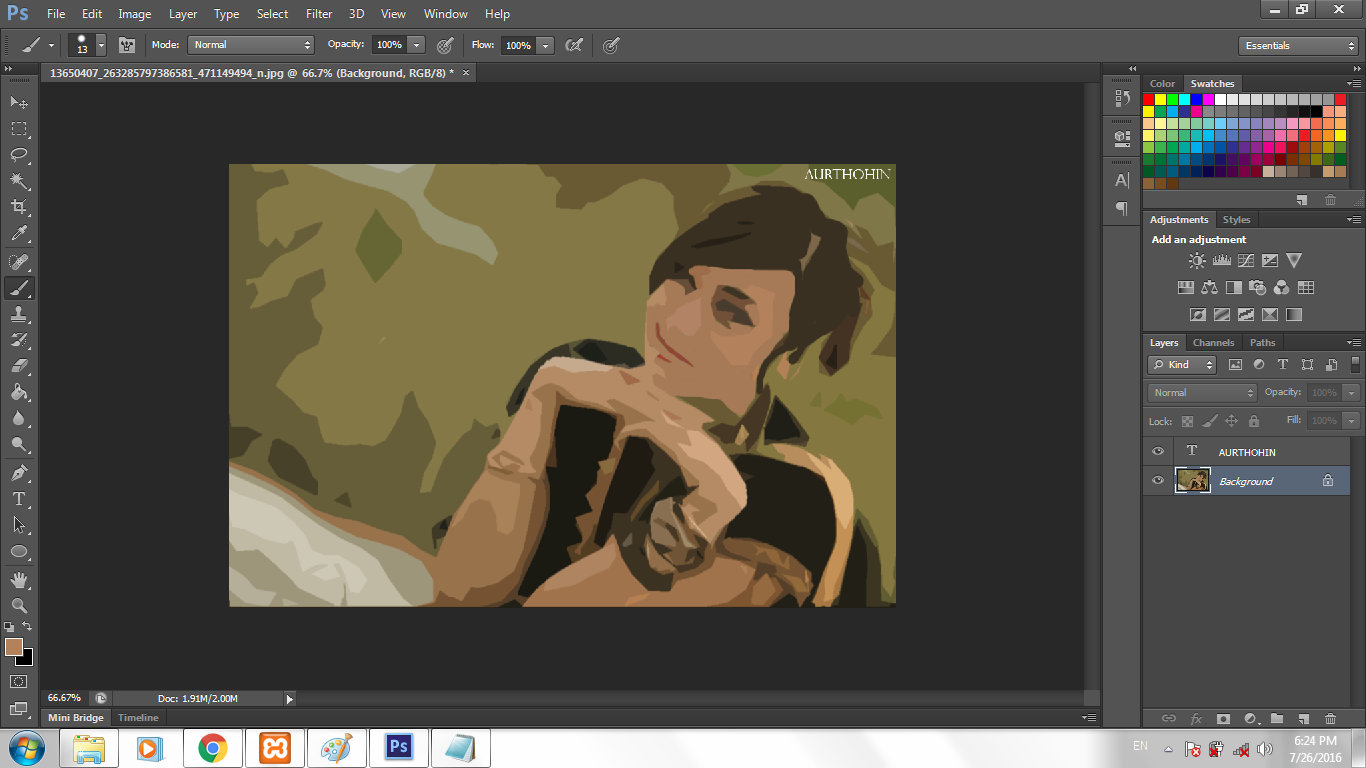Open the Layer menu
Screen dimensions: 1366x768
(x=183, y=14)
